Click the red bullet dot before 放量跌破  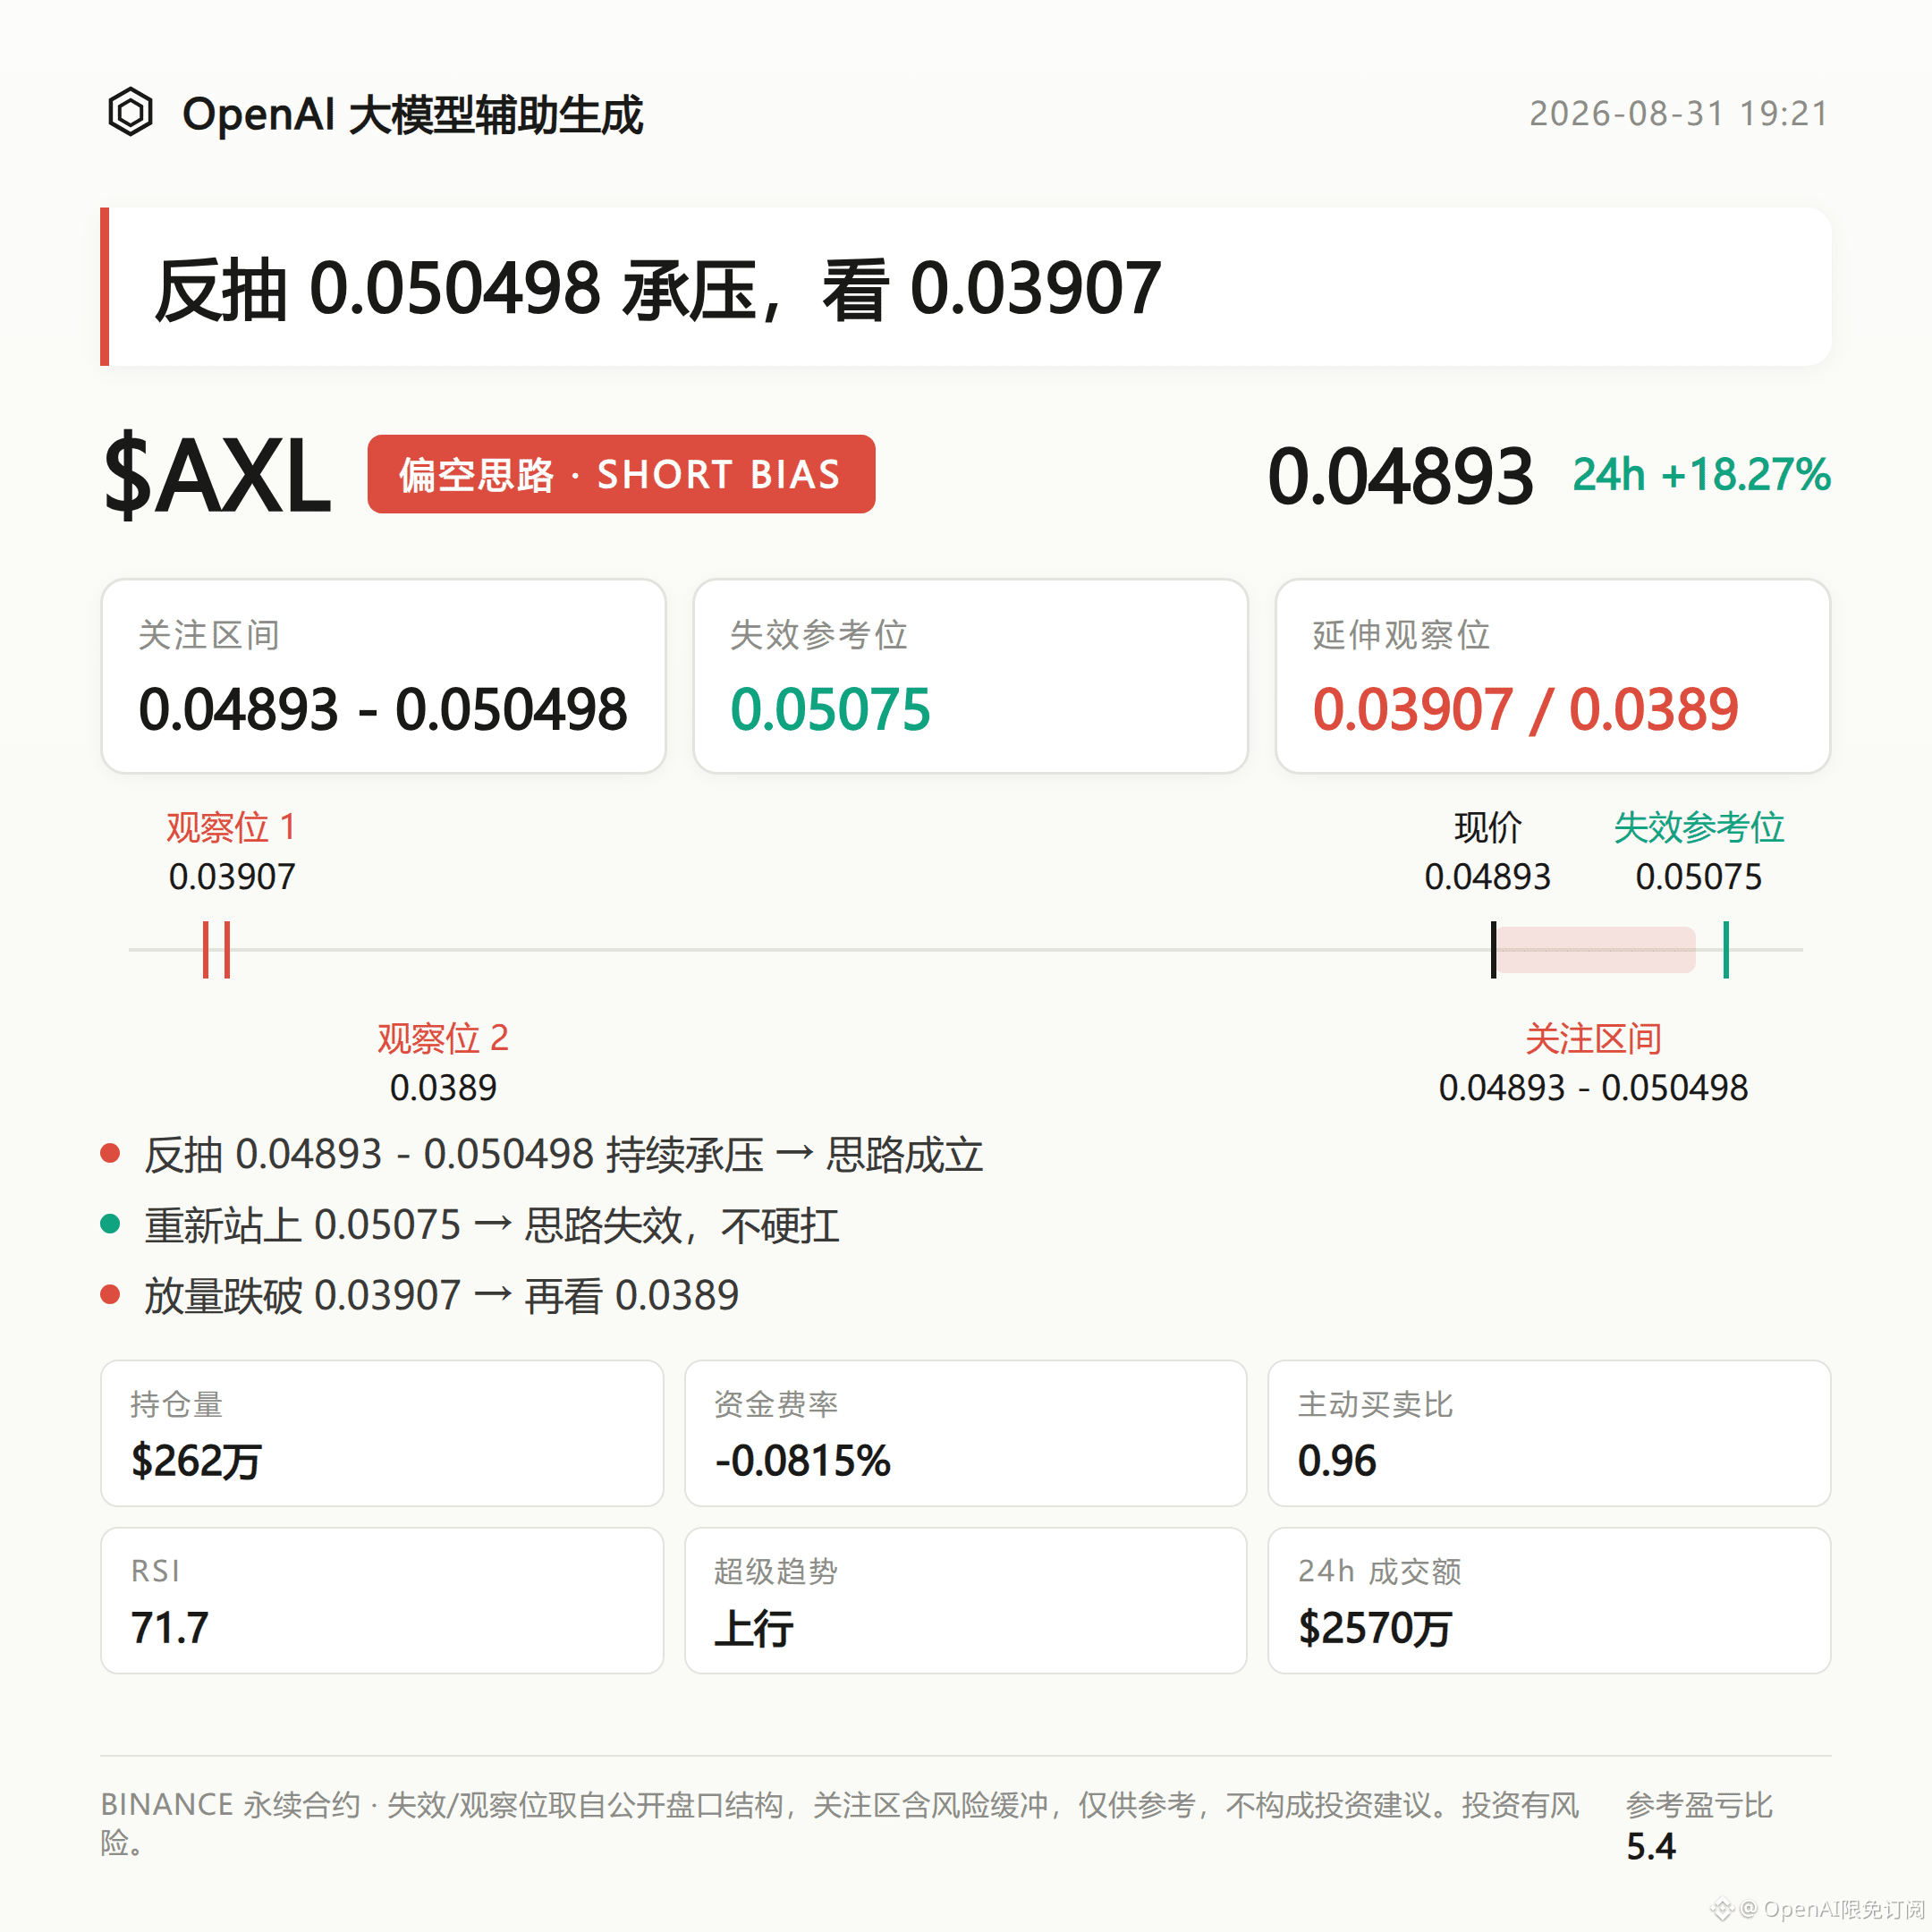111,1295
